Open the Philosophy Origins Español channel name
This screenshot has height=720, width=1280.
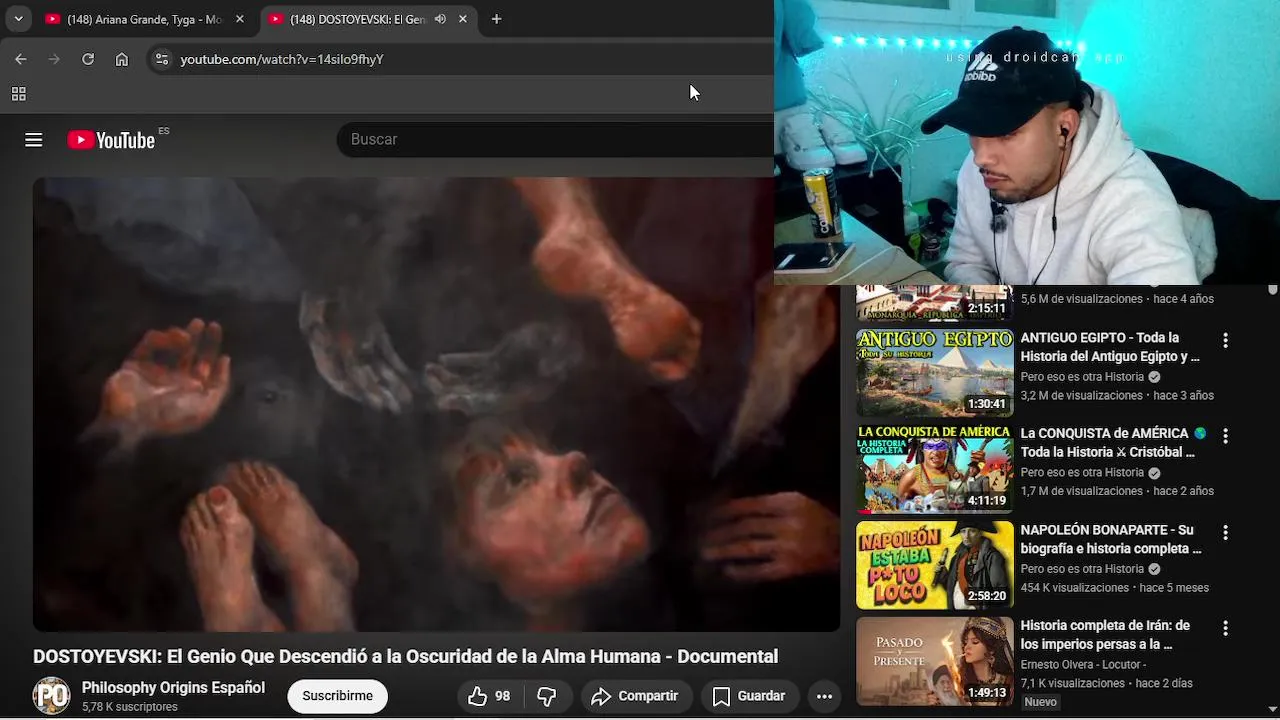[x=173, y=688]
